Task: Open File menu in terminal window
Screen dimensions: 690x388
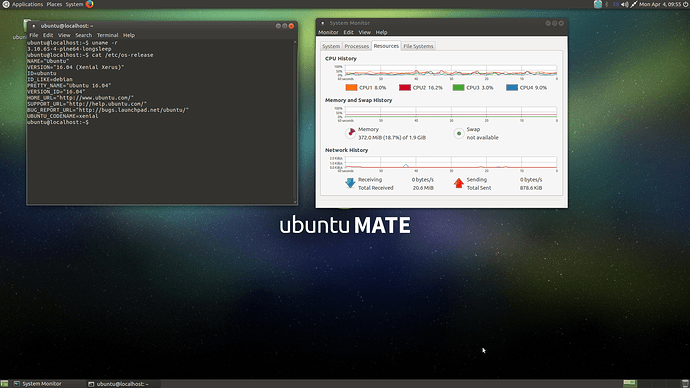Action: tap(33, 35)
